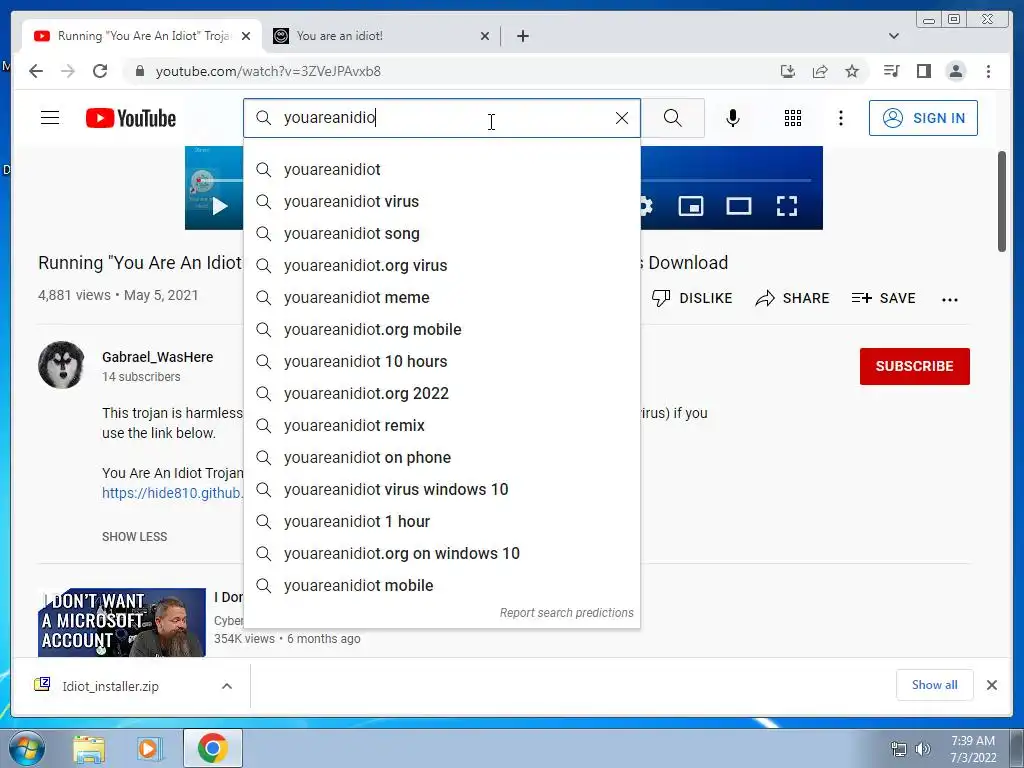Open 'I Don't Want a Microsoft Account' thumbnail
Screen dimensions: 1024x768
(x=122, y=622)
